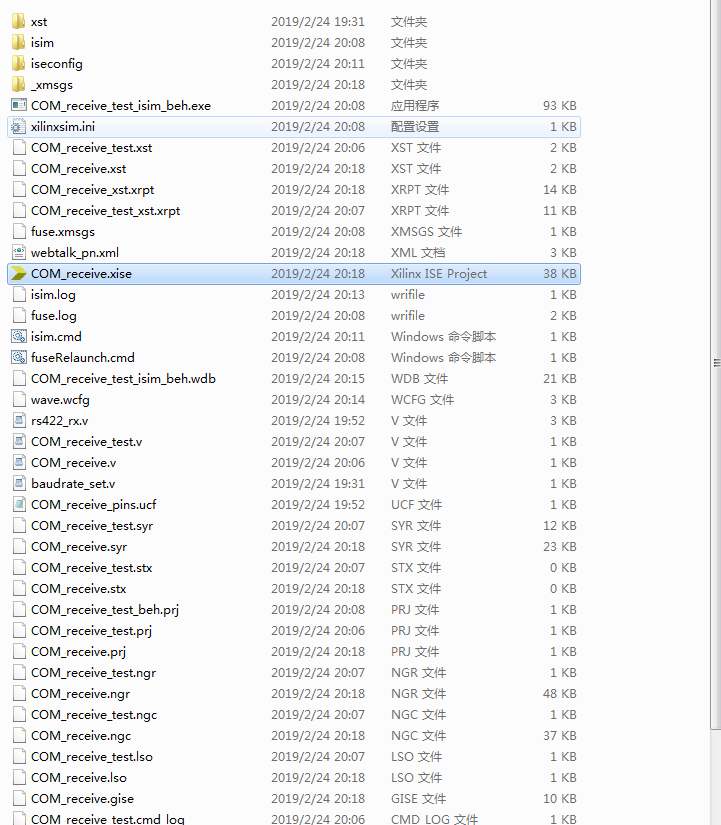This screenshot has width=721, height=825.
Task: Select file name COM_receive.ngr
Action: click(x=81, y=693)
